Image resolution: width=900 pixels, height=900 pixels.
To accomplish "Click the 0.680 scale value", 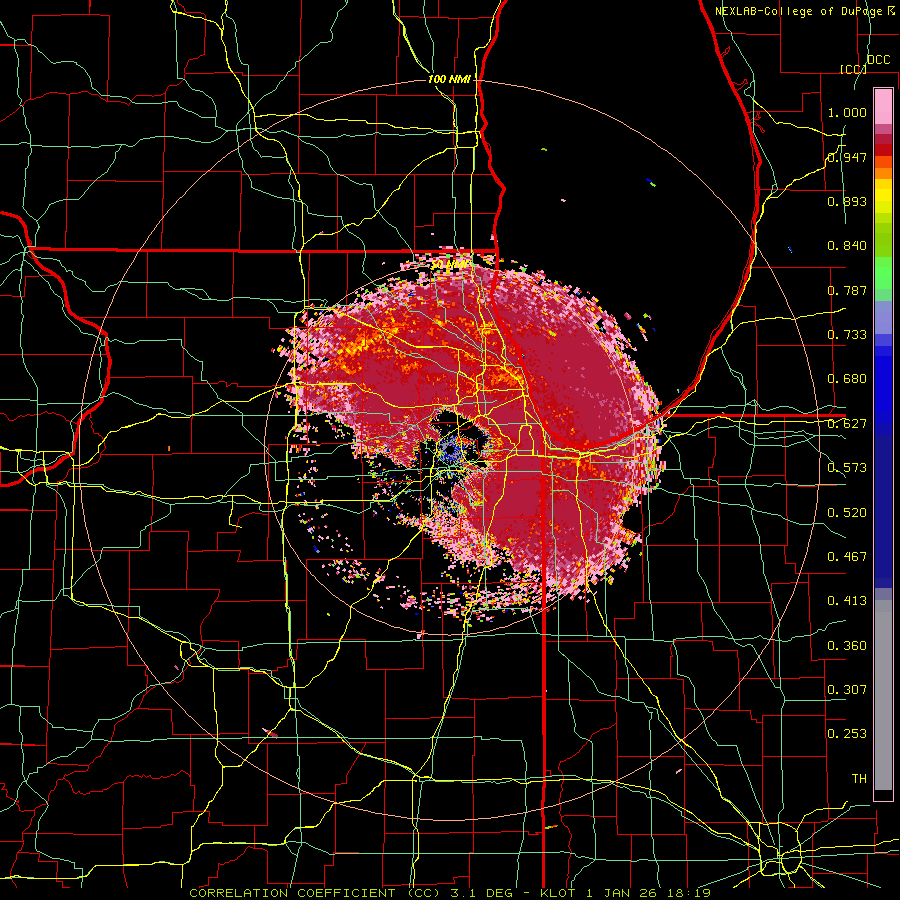I will coord(847,379).
